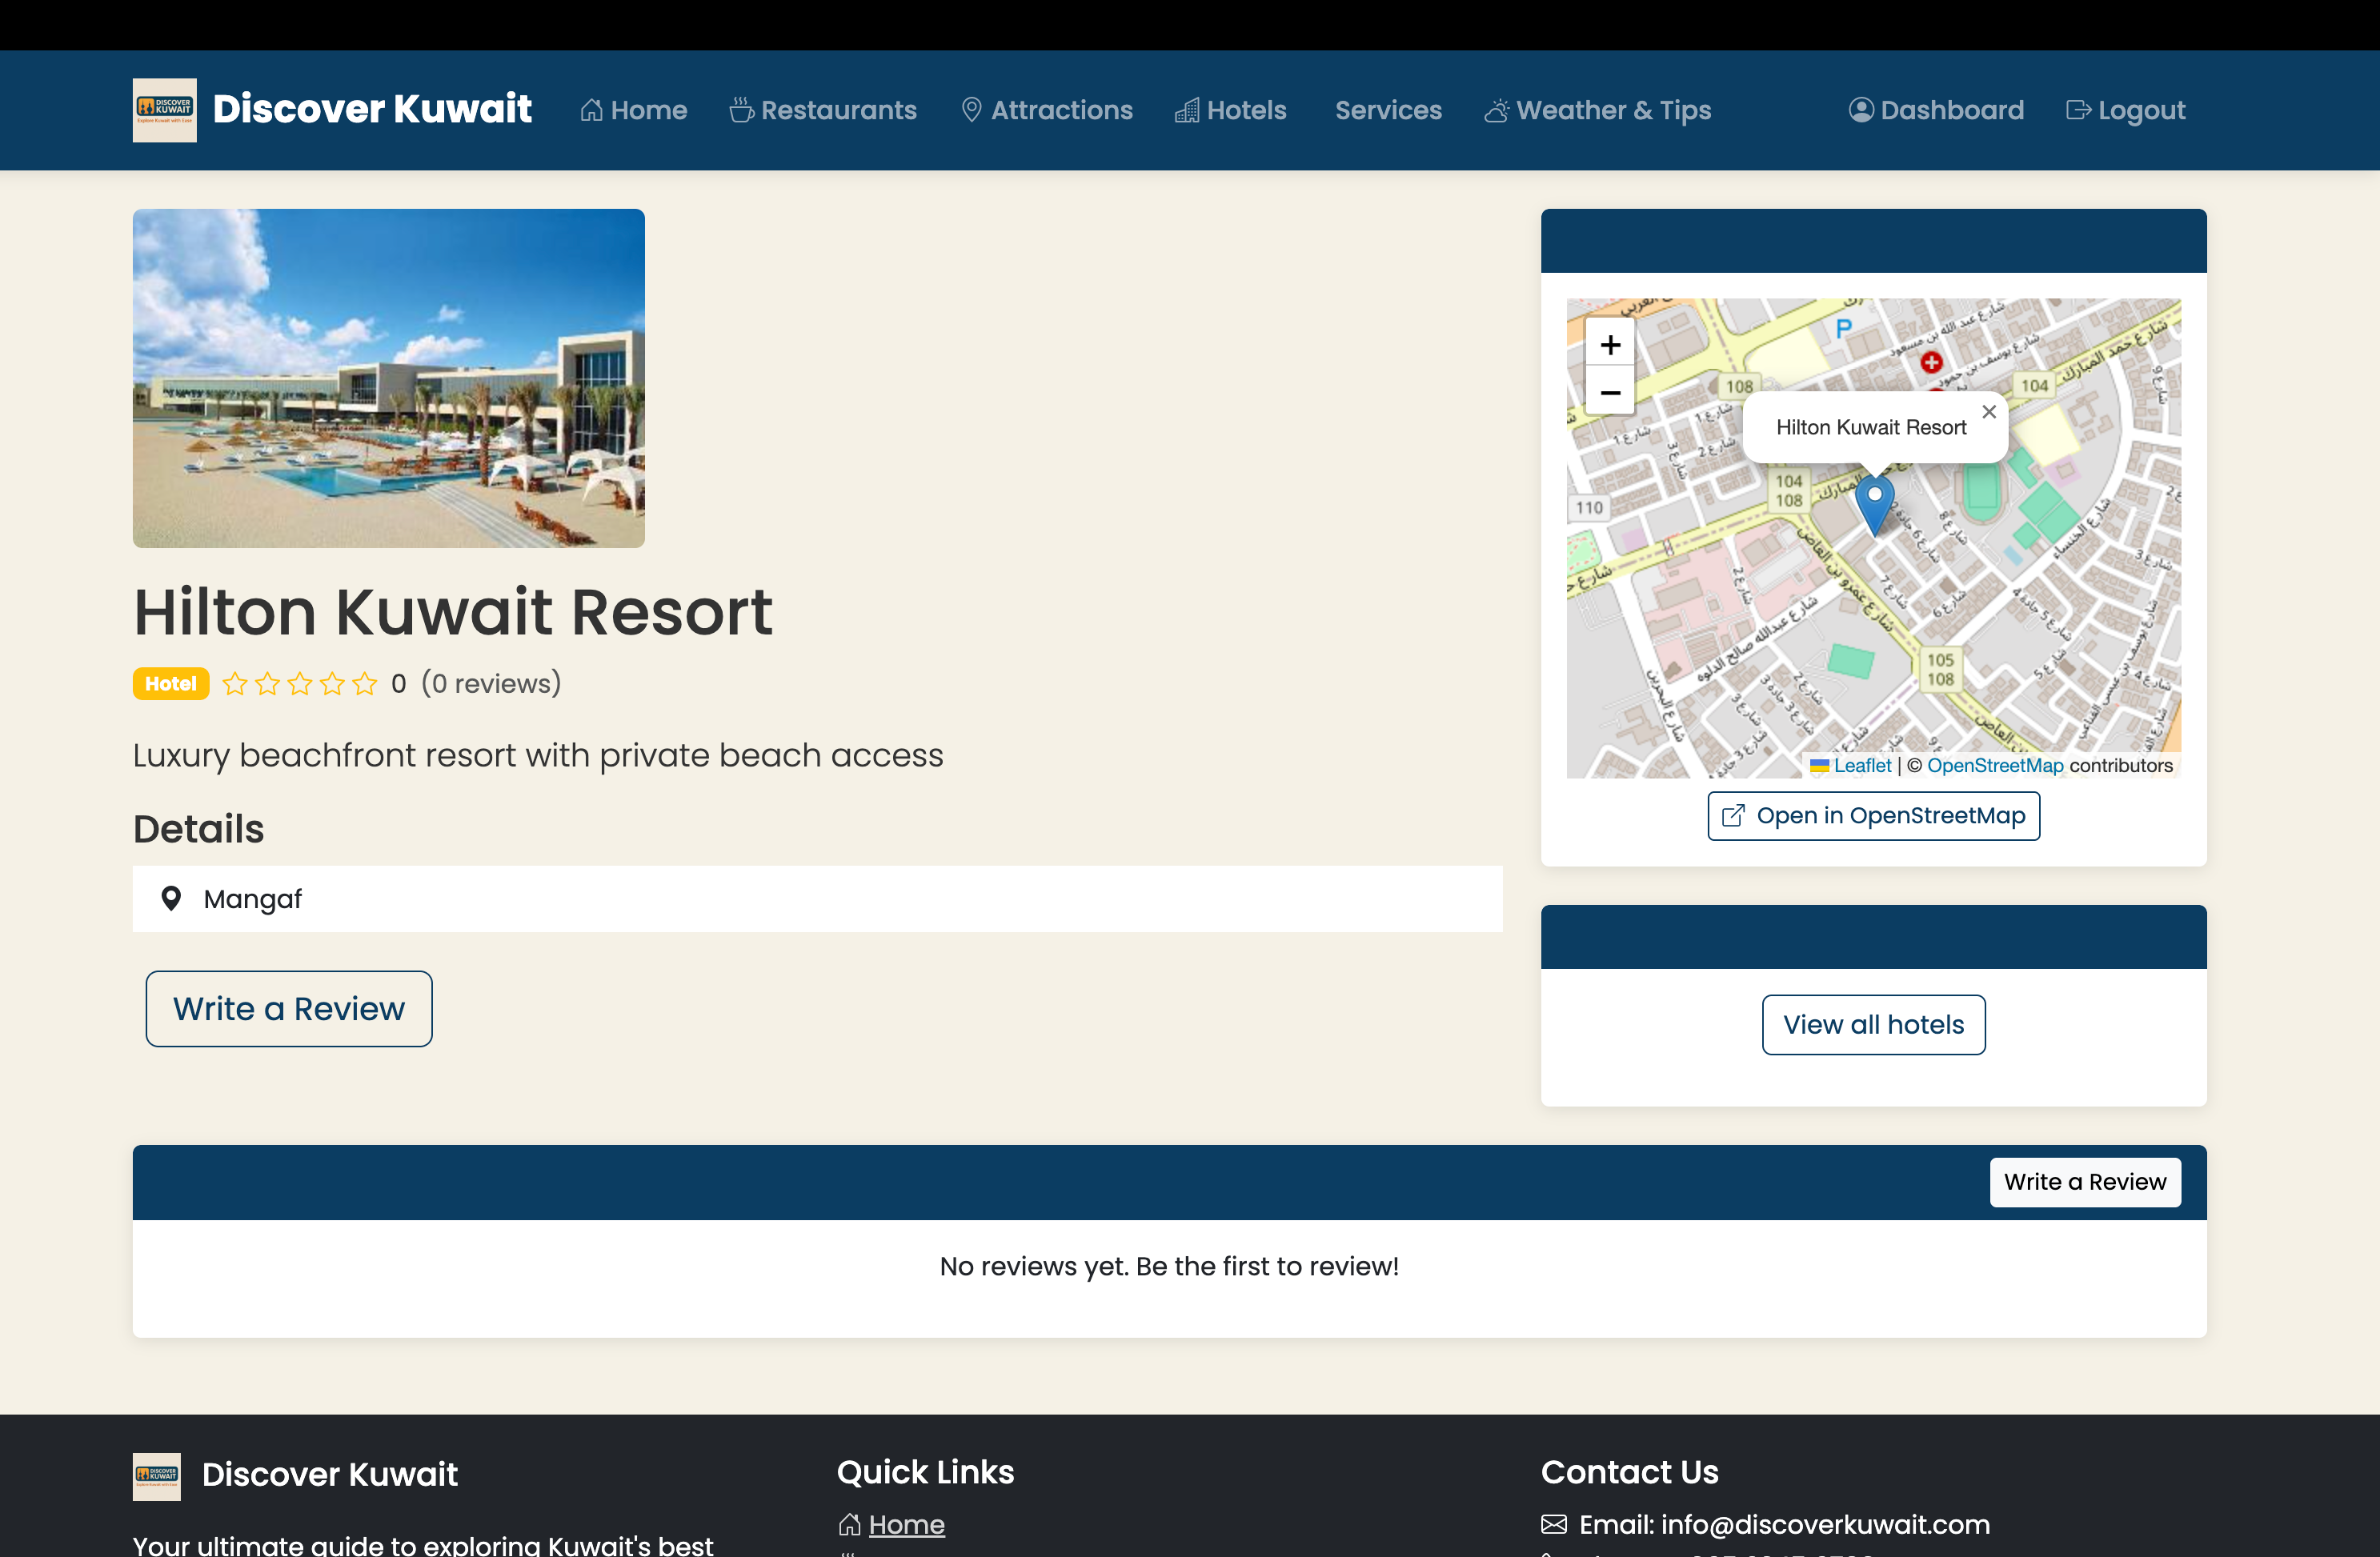Screen dimensions: 2380x1557
Task: Click Write a Review in reviews header
Action: point(2085,1182)
